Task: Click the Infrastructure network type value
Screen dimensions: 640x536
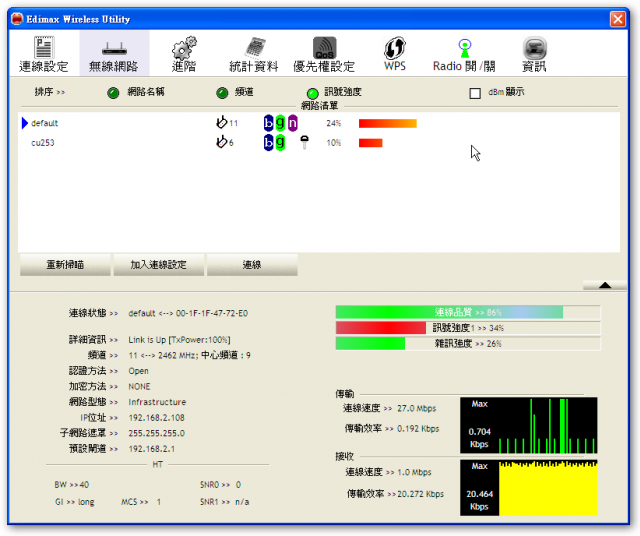Action: tap(157, 403)
